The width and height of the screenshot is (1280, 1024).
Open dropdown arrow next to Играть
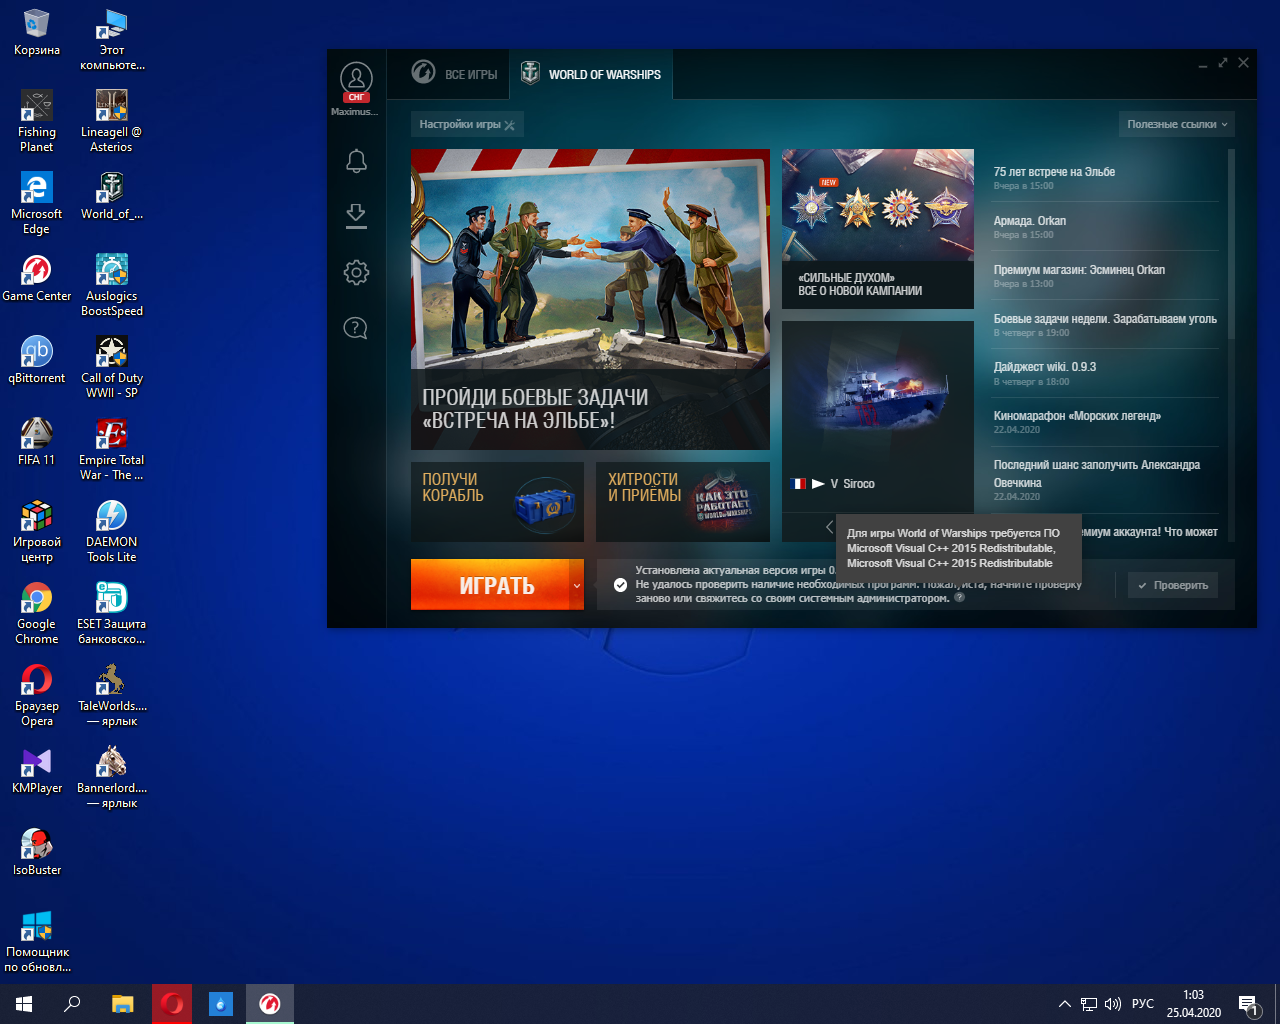577,586
